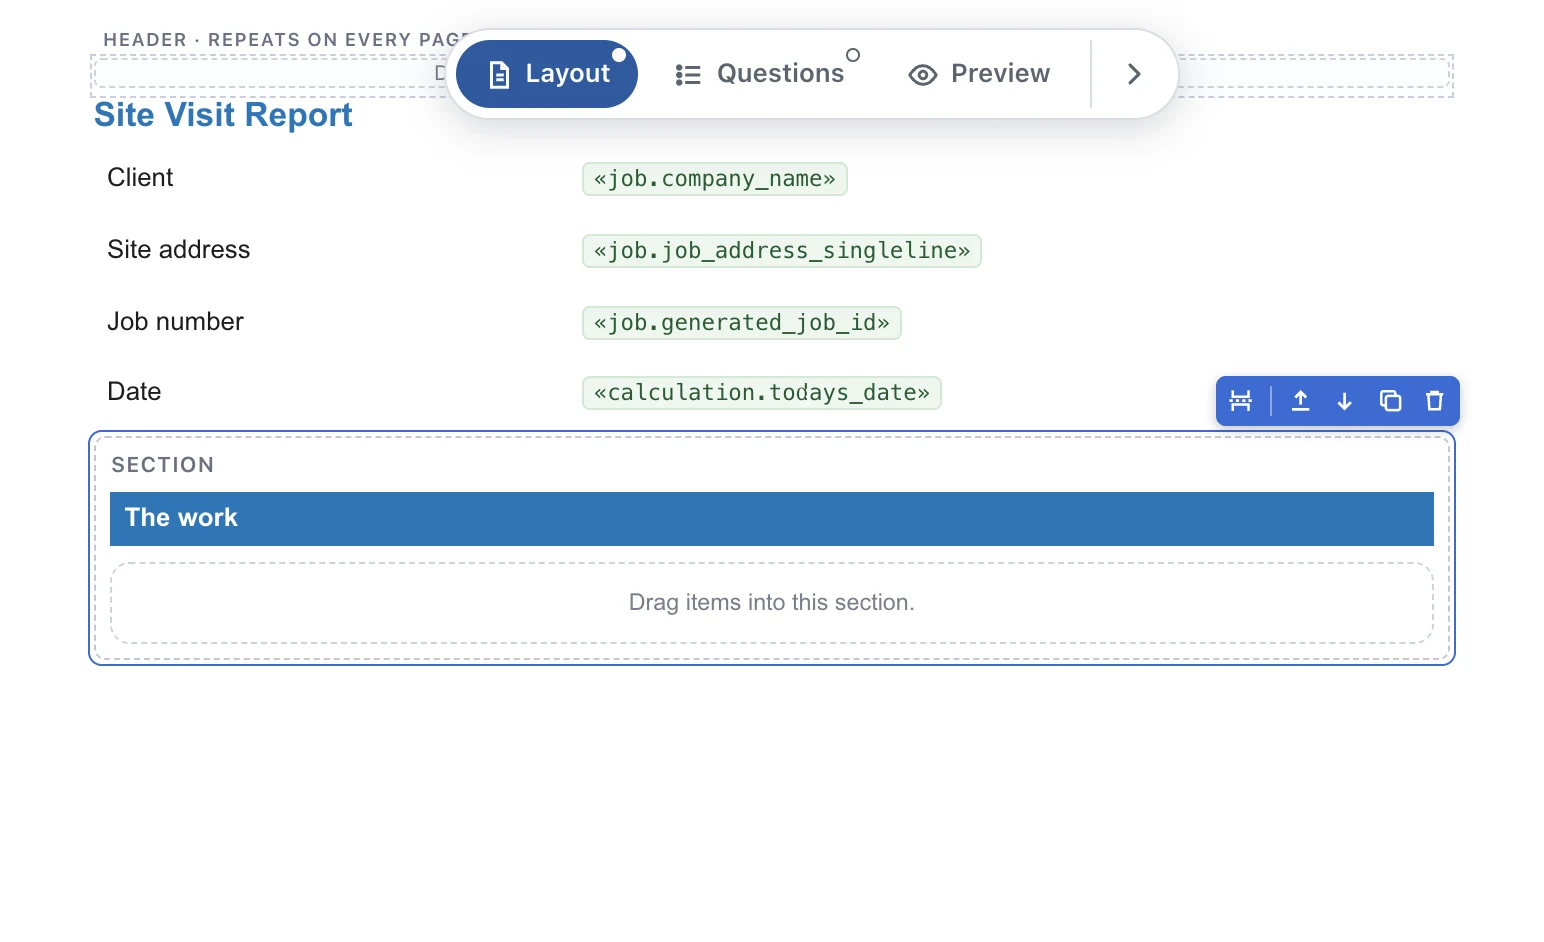Open the Preview tab
Image resolution: width=1544 pixels, height=942 pixels.
(980, 74)
